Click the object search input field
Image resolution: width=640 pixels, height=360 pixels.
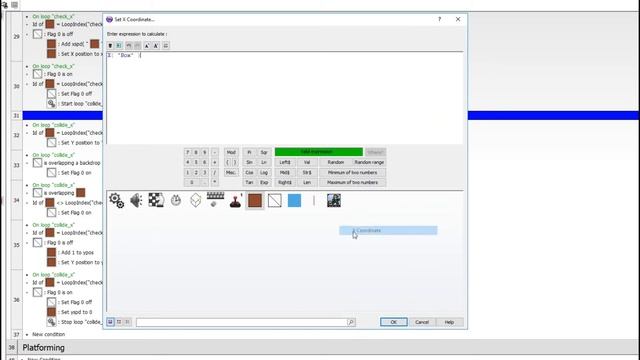click(x=241, y=322)
